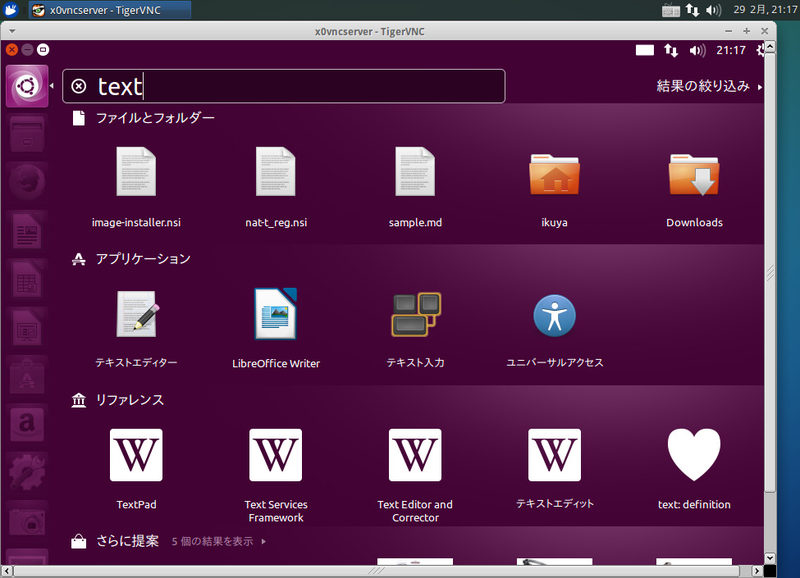Open Text Services Framework reference
Screen dimensions: 800x578
[276, 475]
